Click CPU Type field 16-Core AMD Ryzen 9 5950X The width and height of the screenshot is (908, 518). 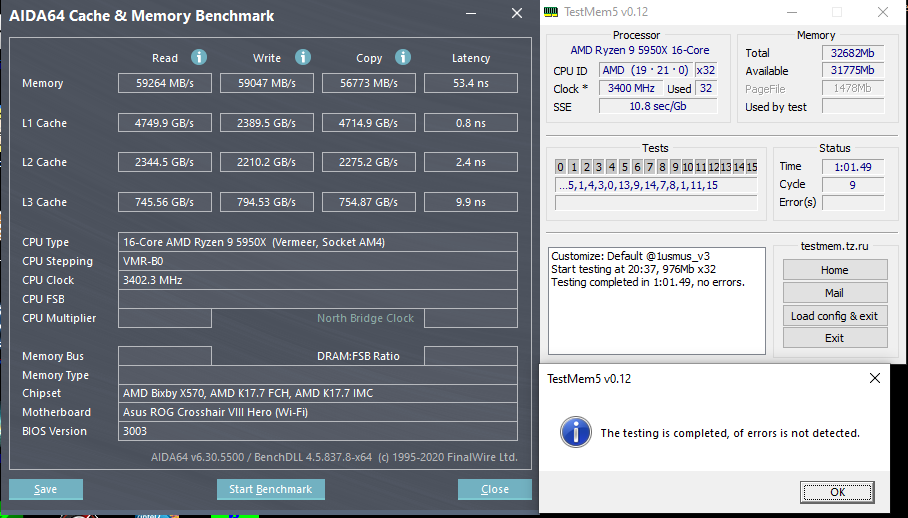click(318, 242)
